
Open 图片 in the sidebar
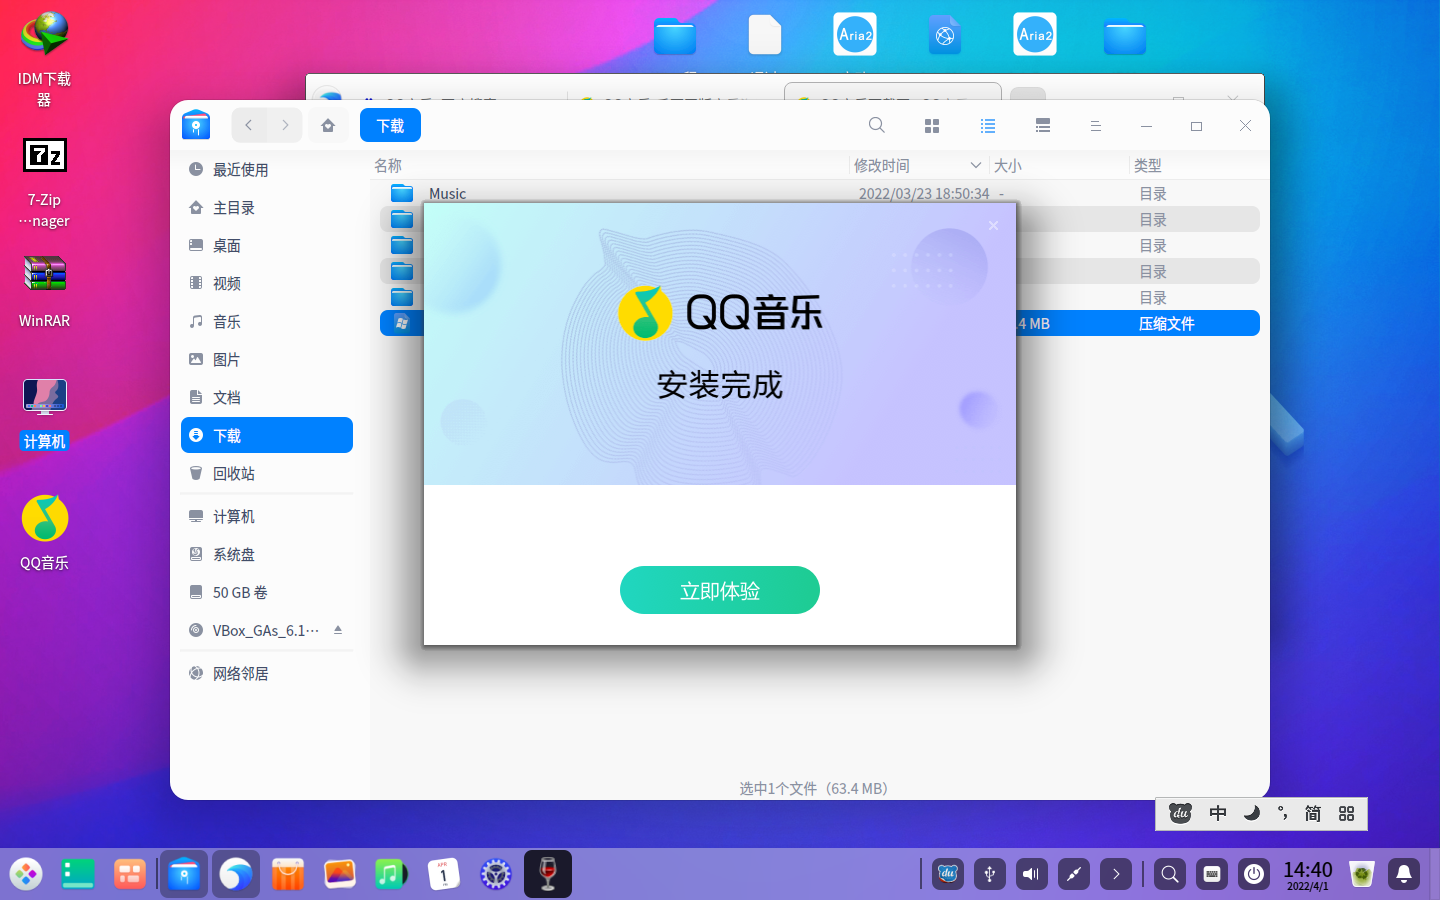coord(267,359)
